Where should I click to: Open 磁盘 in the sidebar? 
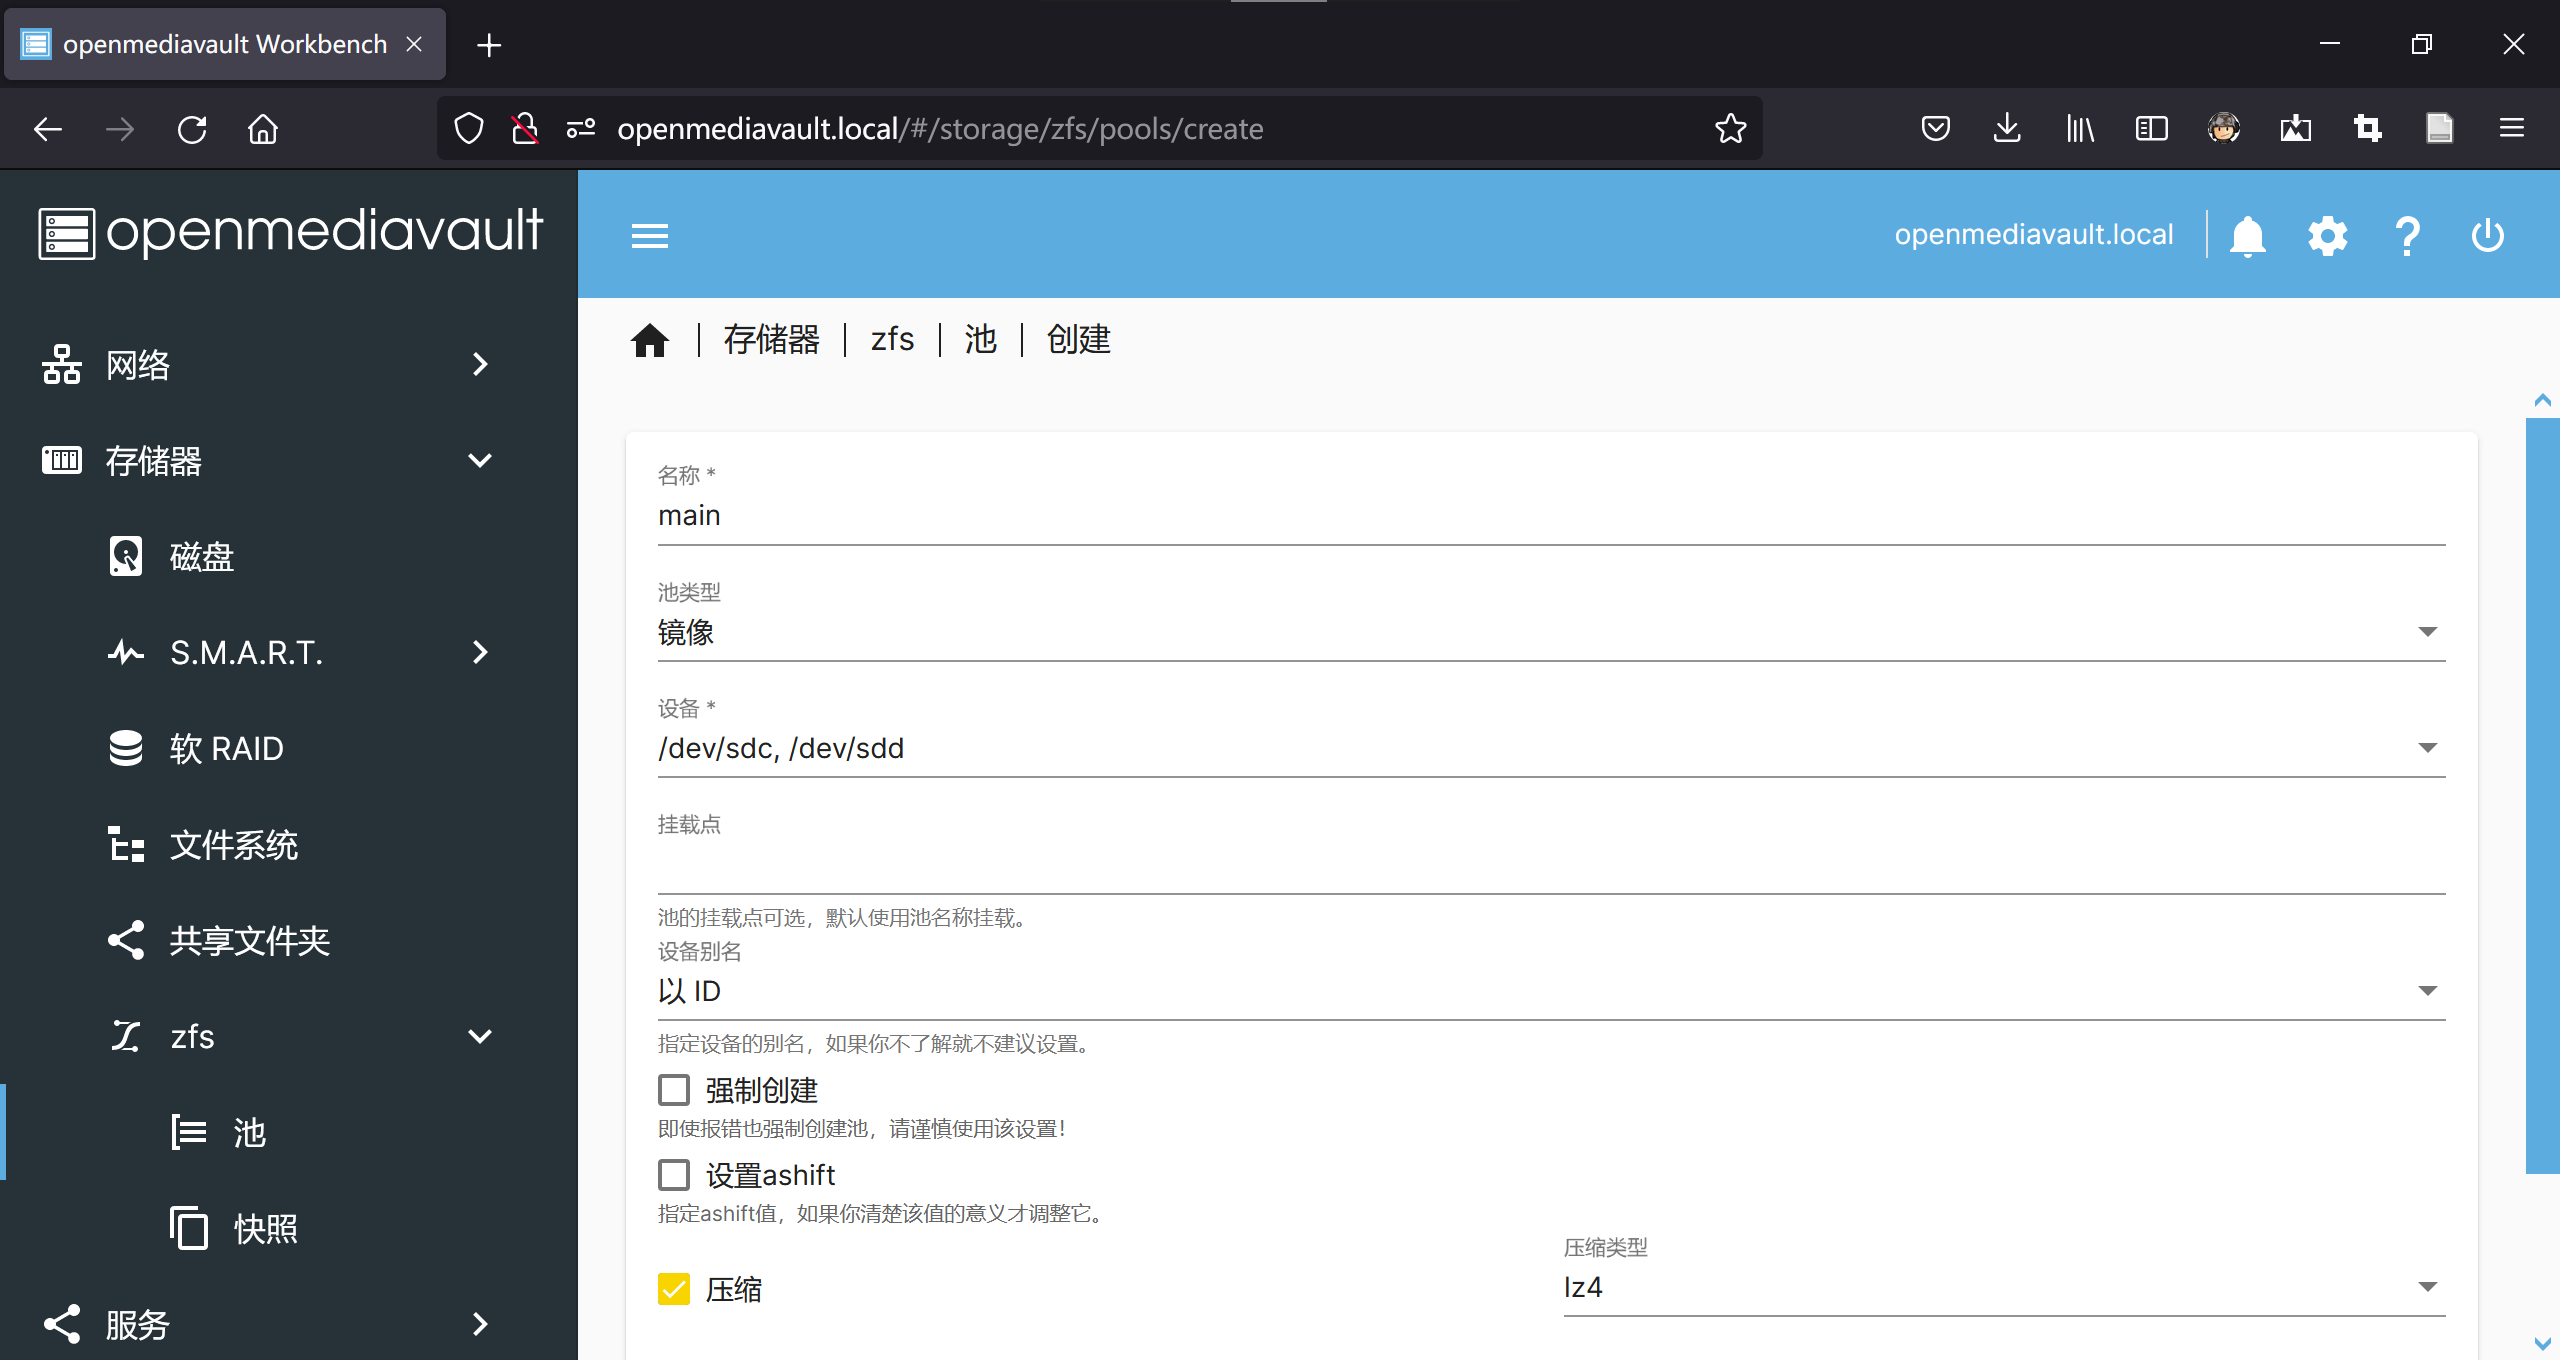coord(202,557)
